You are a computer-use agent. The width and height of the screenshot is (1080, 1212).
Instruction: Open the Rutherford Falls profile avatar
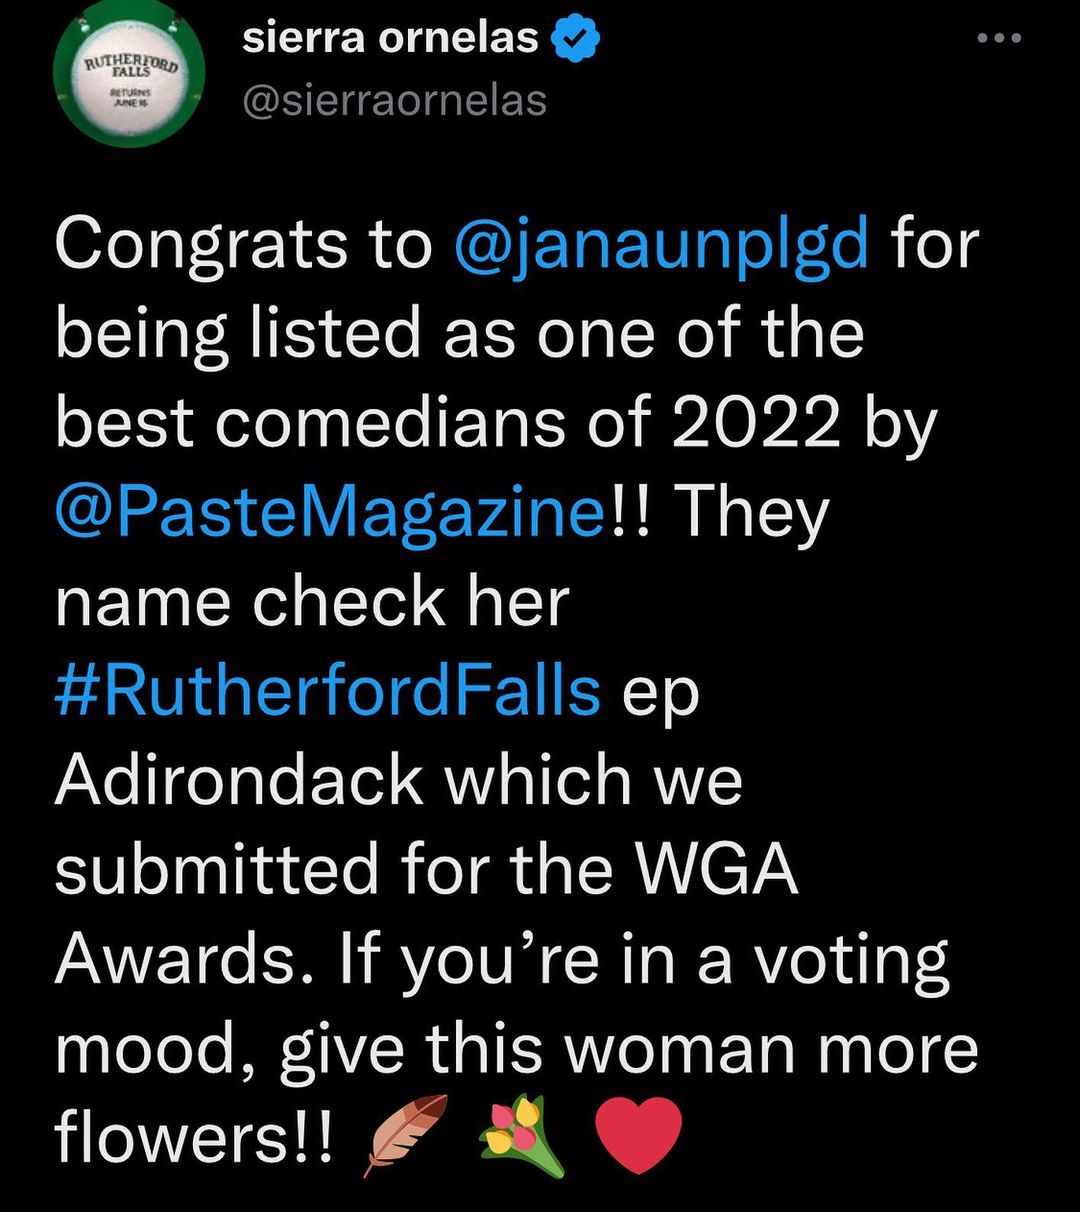coord(130,73)
